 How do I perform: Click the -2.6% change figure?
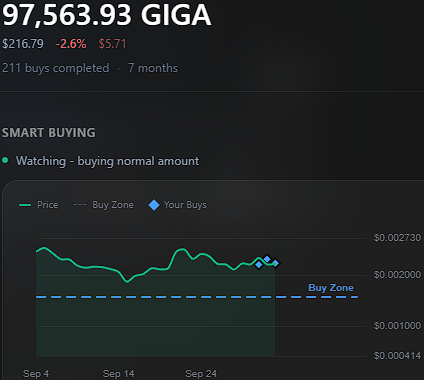click(x=71, y=44)
